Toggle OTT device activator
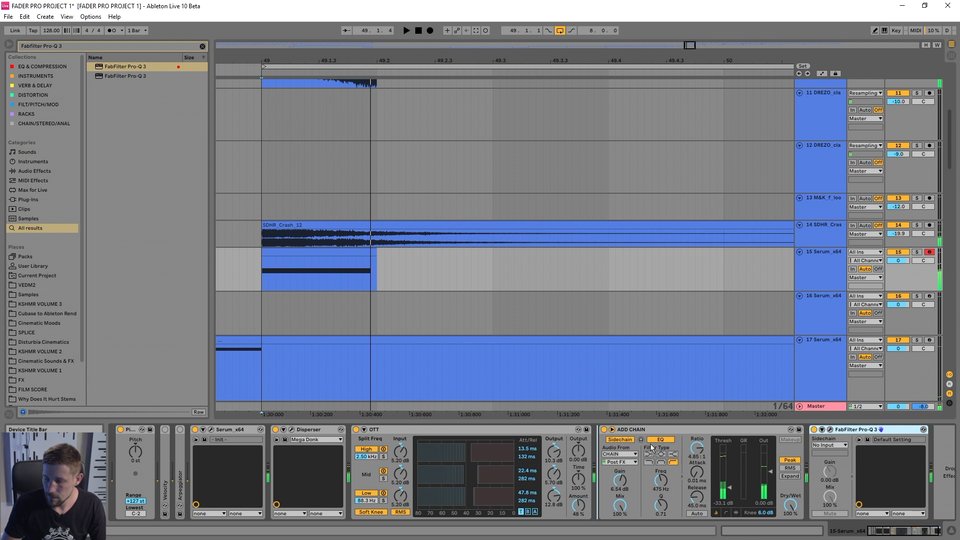960x540 pixels. [356, 430]
